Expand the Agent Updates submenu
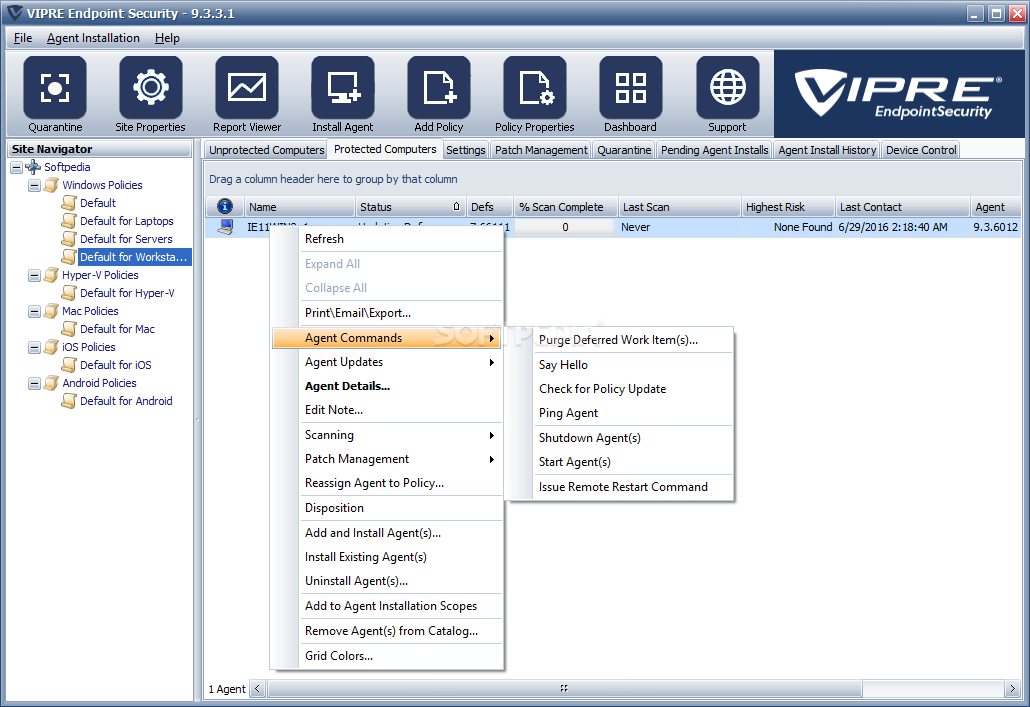Viewport: 1030px width, 707px height. click(388, 362)
